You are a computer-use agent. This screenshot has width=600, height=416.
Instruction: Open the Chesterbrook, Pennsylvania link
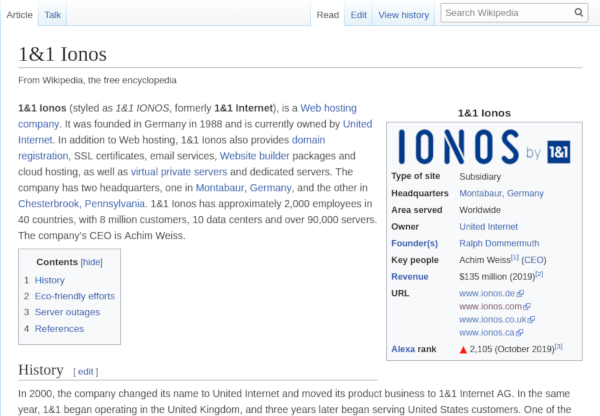pos(82,204)
